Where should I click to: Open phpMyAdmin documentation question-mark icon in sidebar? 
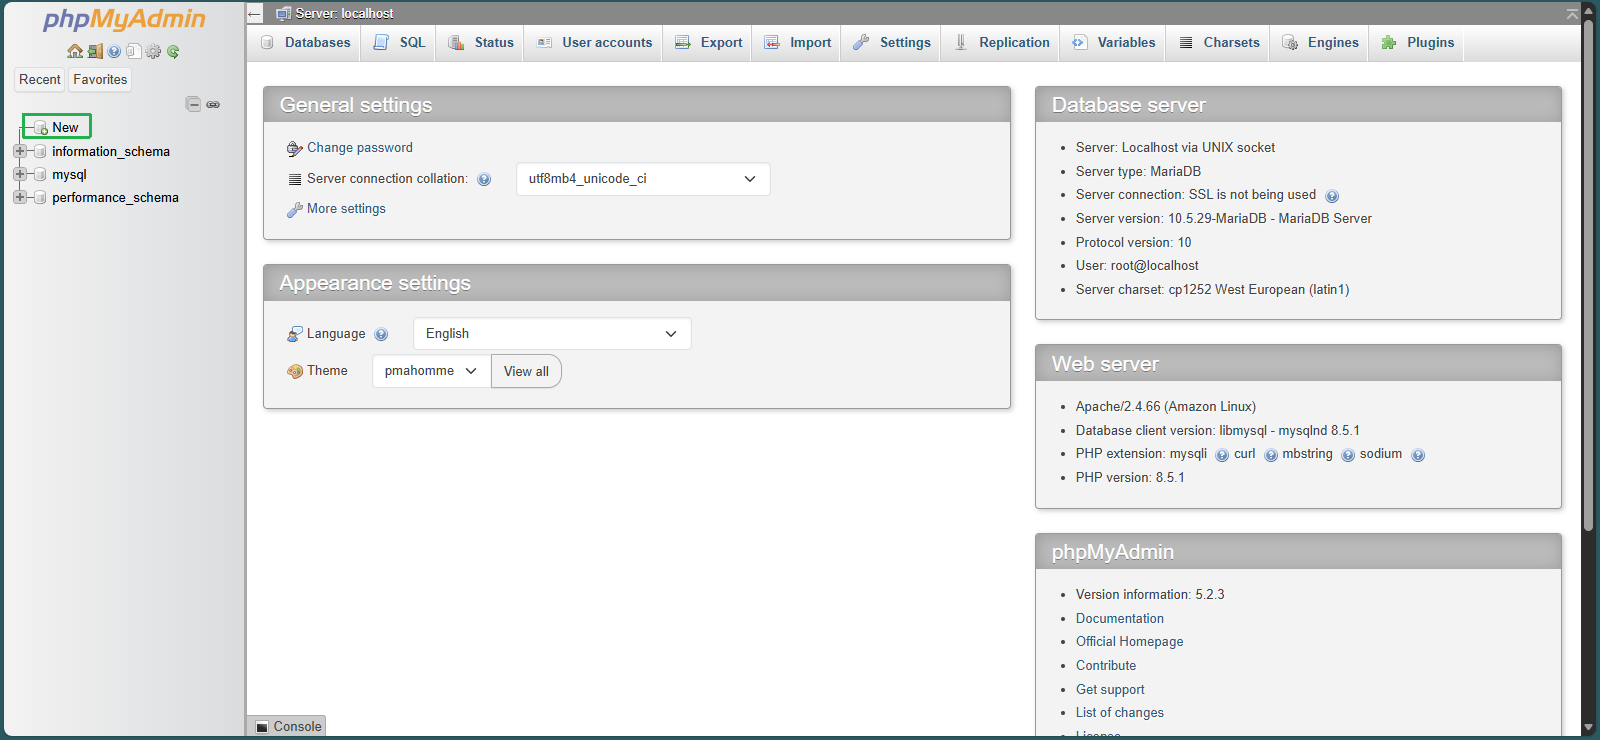point(114,51)
